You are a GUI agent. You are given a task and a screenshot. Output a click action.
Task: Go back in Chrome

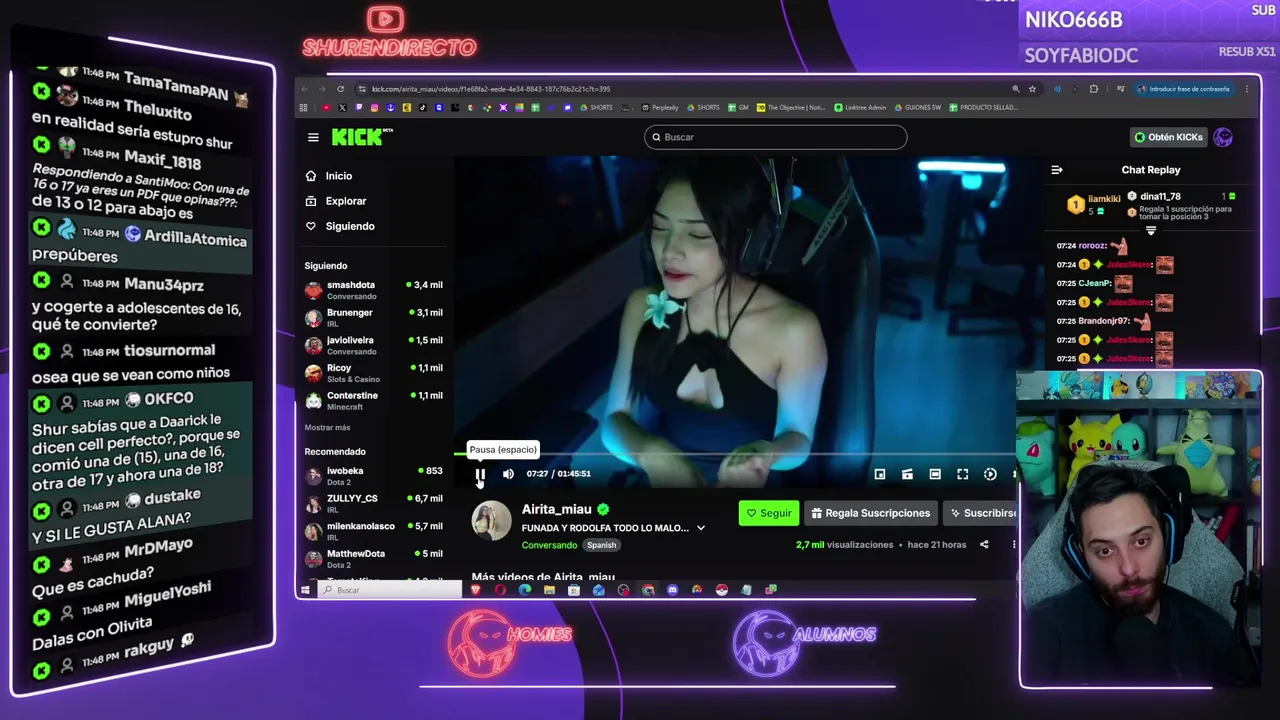point(304,89)
